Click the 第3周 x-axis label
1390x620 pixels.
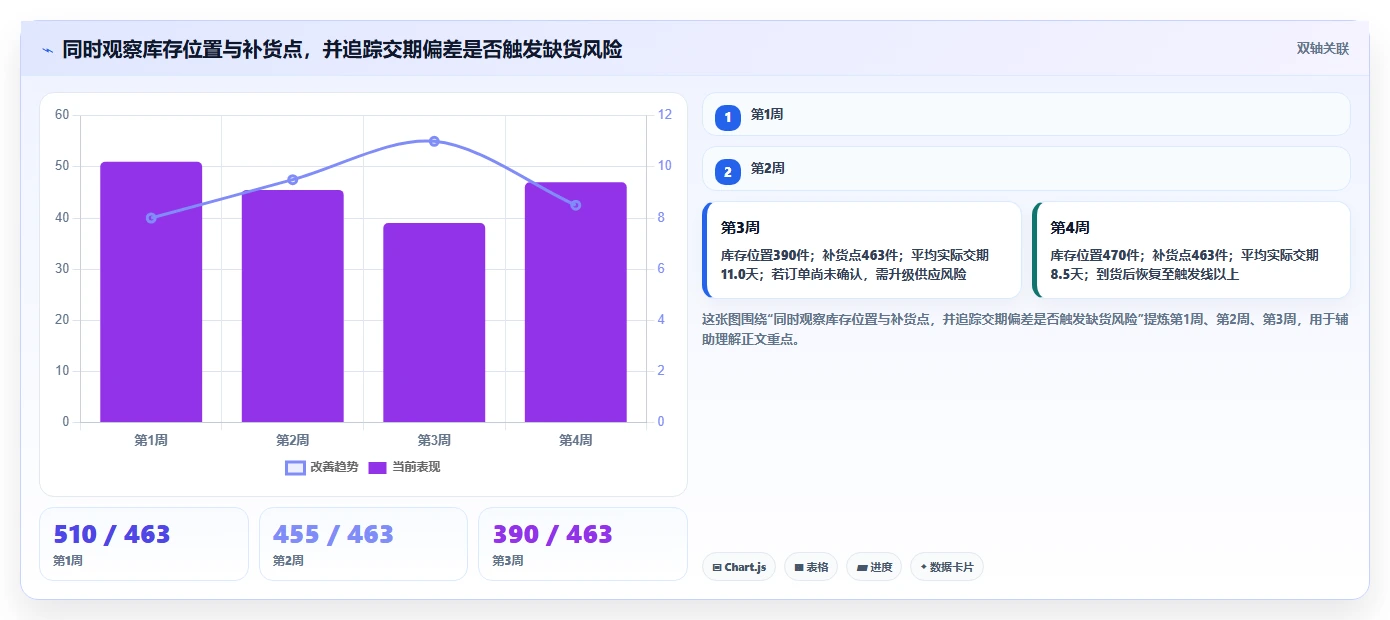pyautogui.click(x=434, y=440)
